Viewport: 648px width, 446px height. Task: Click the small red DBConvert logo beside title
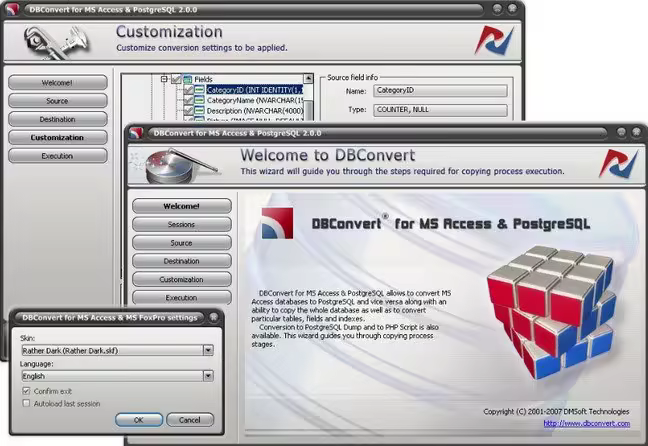pyautogui.click(x=276, y=223)
